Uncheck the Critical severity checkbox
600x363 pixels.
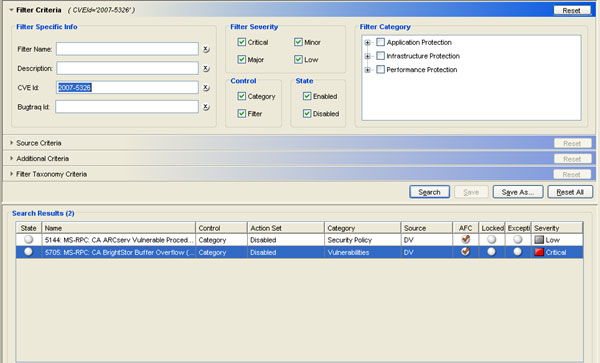[x=241, y=42]
